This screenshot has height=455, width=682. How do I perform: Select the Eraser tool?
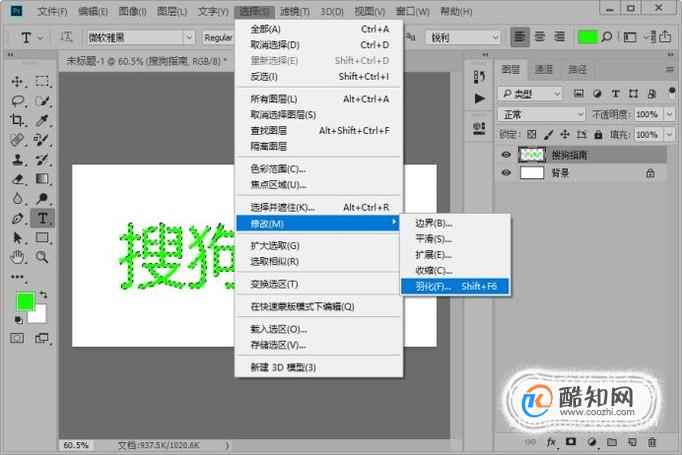(x=17, y=179)
